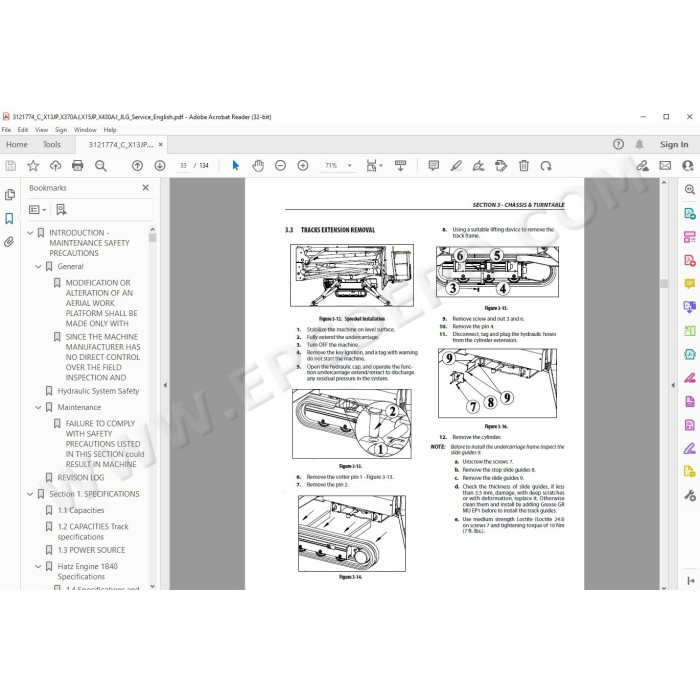Click the Sign In button

coord(674,145)
